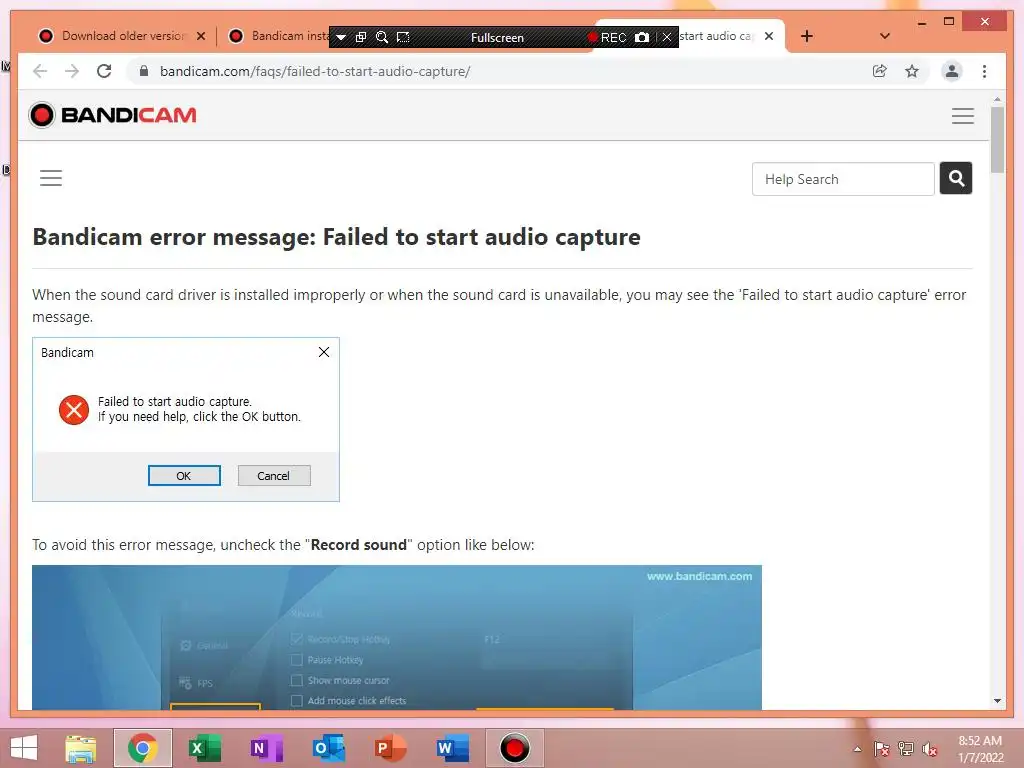
Task: Click the page scrollbar thumb
Action: [x=997, y=139]
